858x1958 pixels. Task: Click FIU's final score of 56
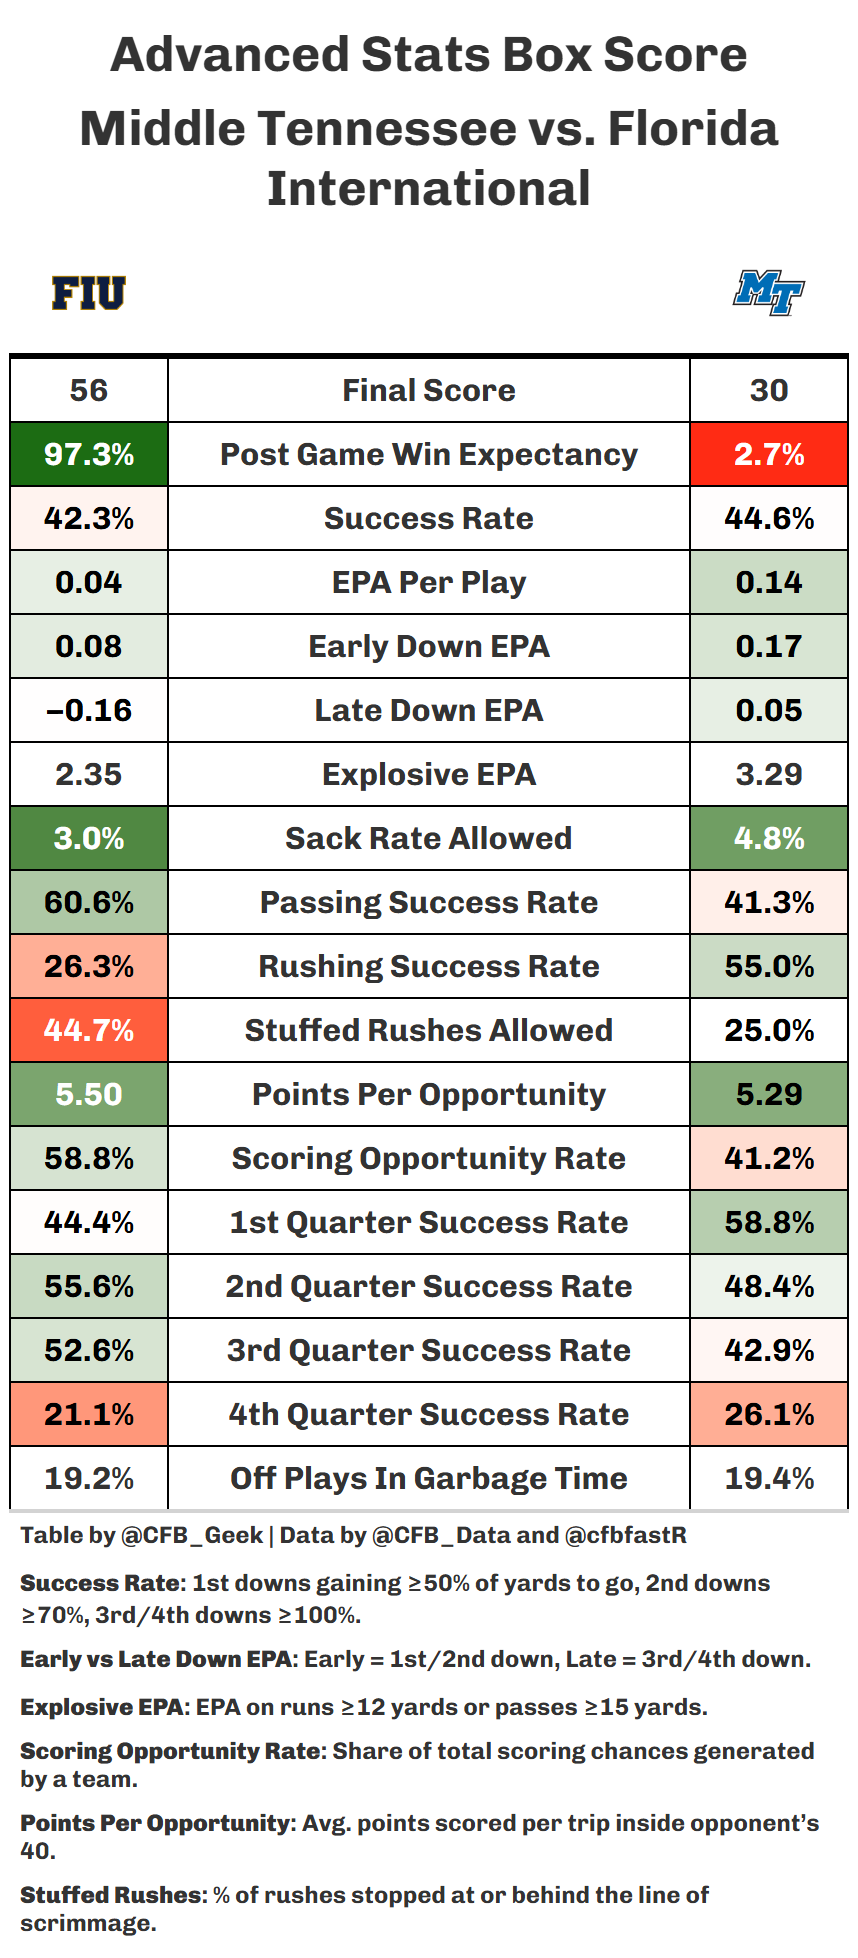(x=89, y=391)
